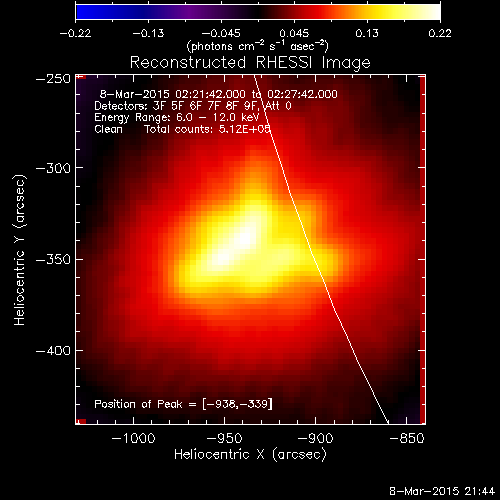The width and height of the screenshot is (500, 500).
Task: Click the blue end of the colorbar
Action: click(x=83, y=11)
